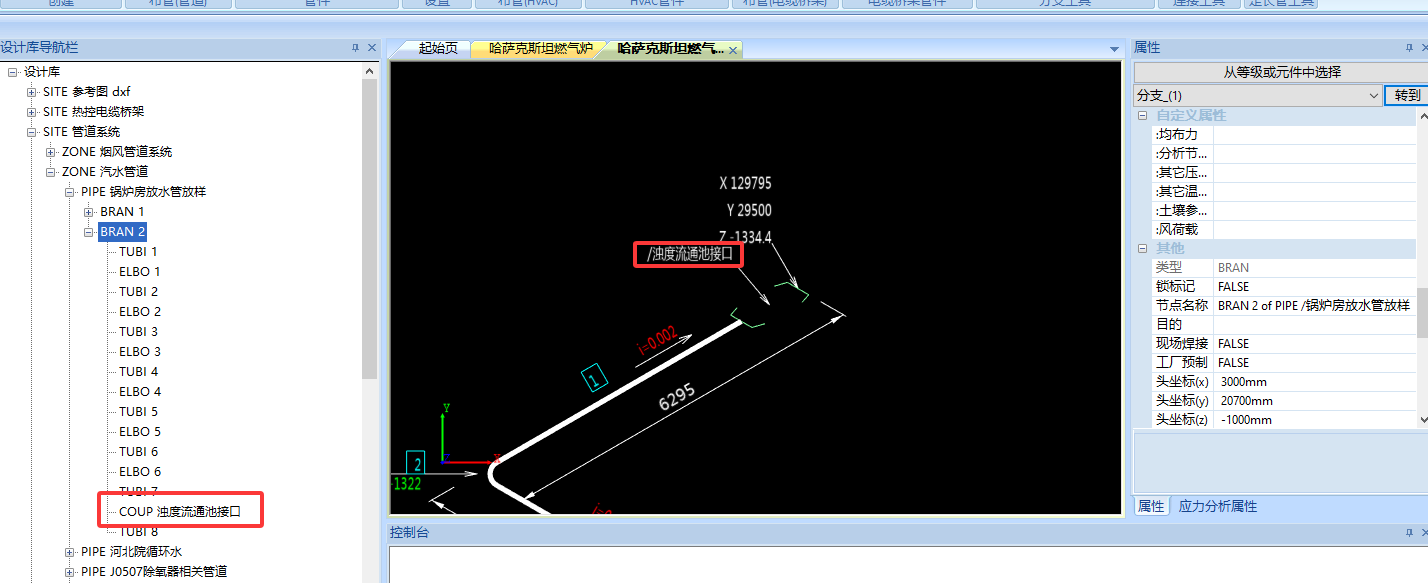Close the 设计库导航栏 panel
Viewport: 1428px width, 583px height.
pyautogui.click(x=372, y=48)
